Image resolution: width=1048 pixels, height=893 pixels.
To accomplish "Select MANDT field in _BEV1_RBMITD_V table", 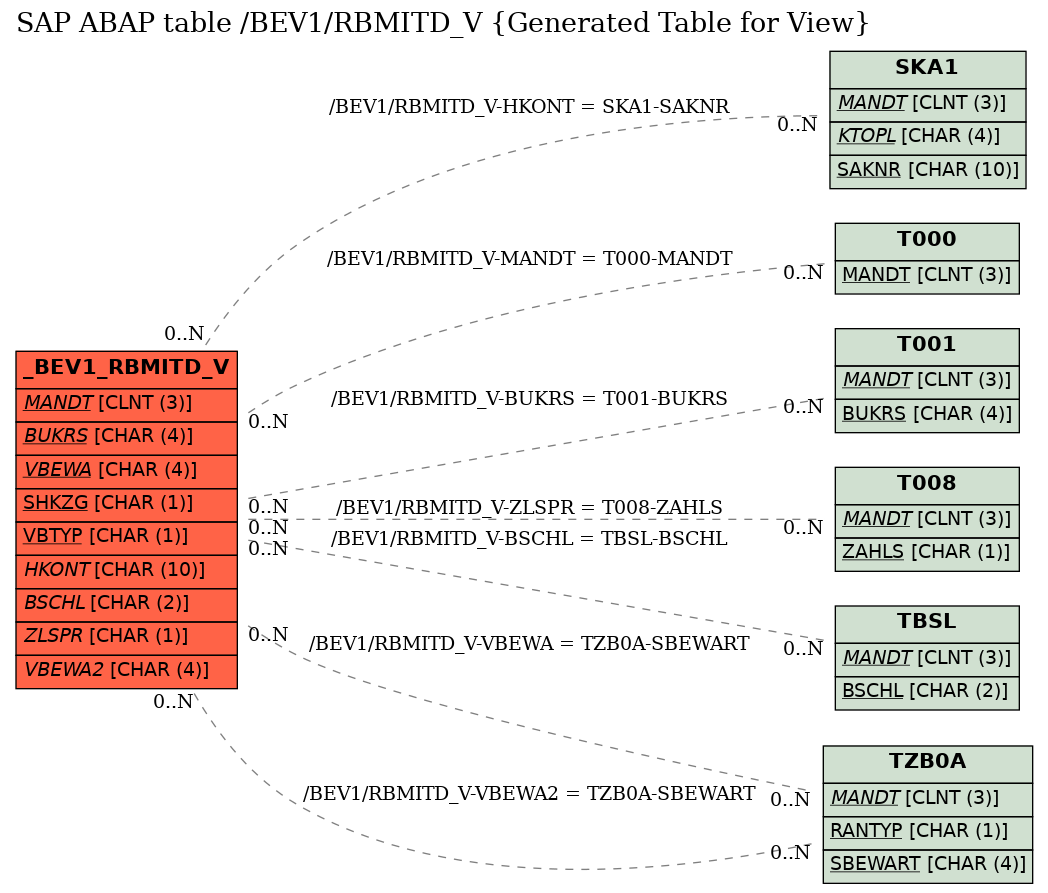I will pyautogui.click(x=126, y=404).
